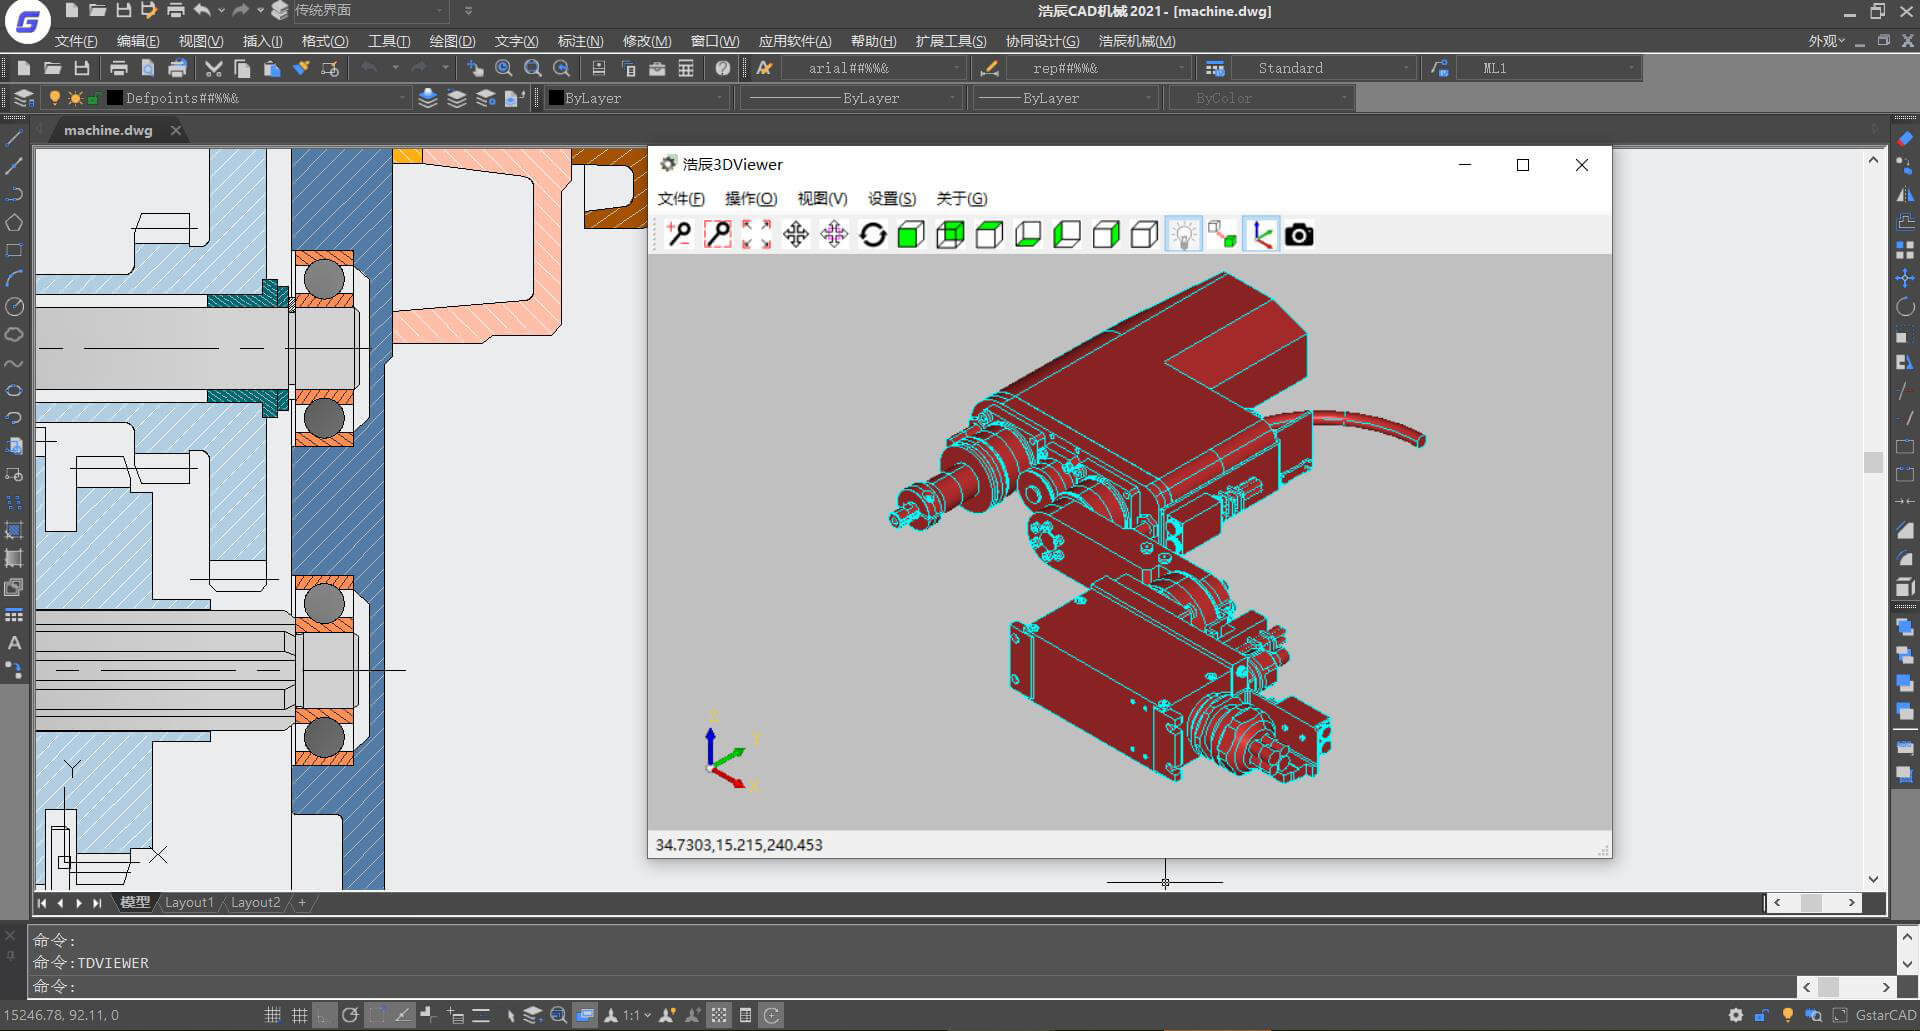
Task: Open the Defpoints layer dropdown
Action: coord(258,98)
